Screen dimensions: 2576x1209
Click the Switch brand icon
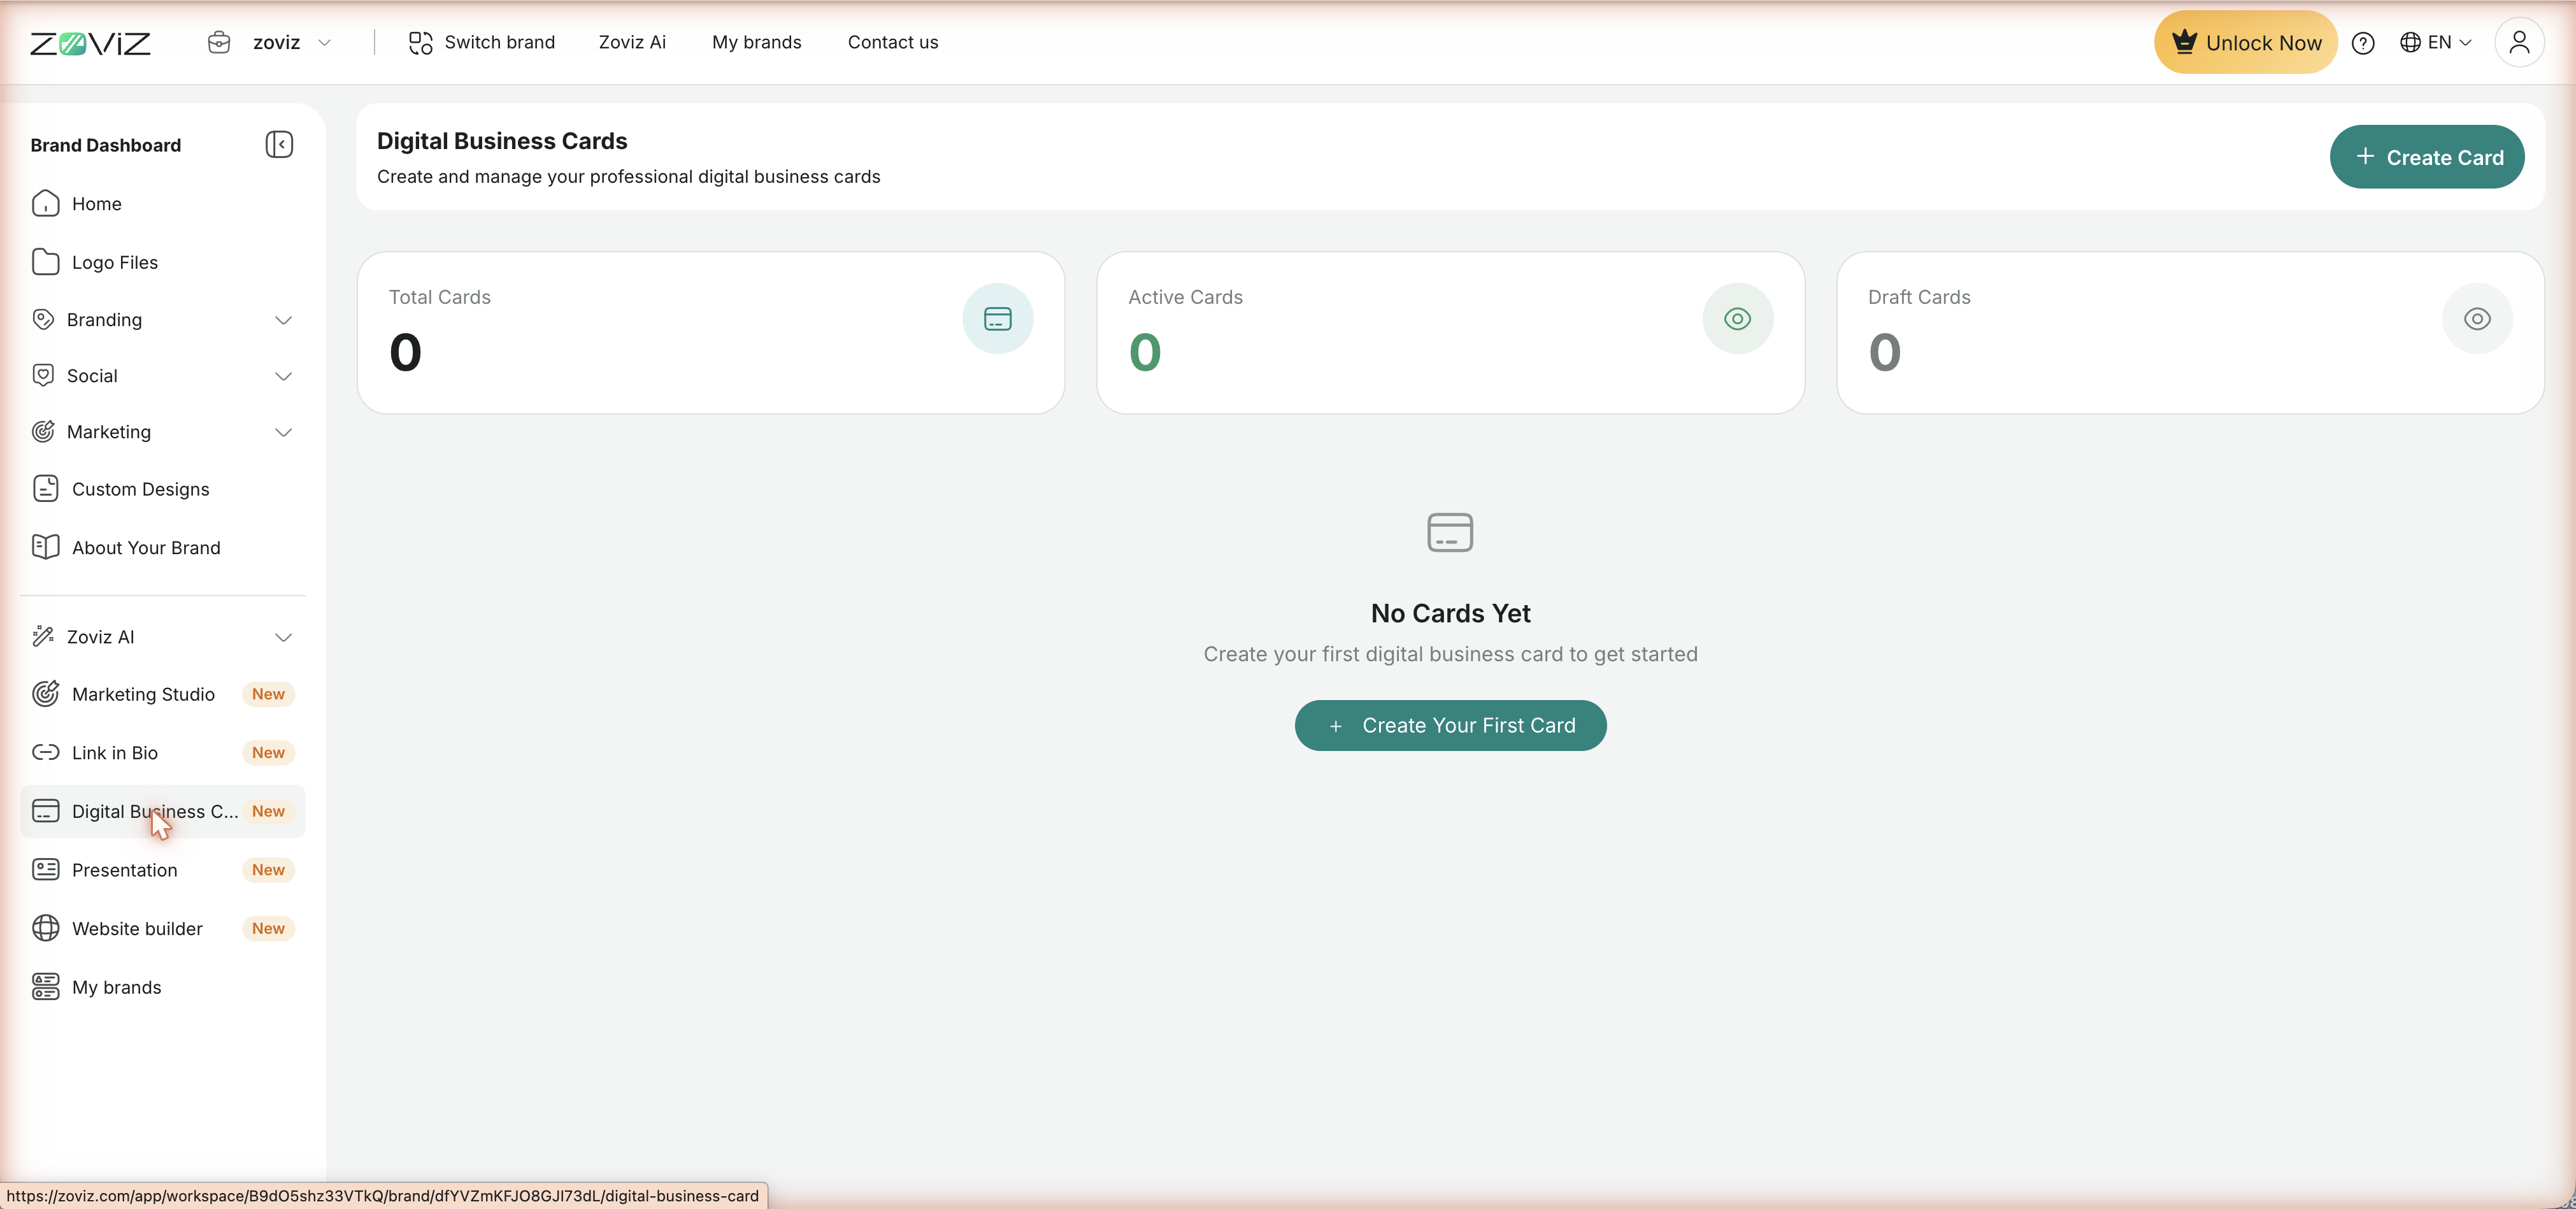420,42
